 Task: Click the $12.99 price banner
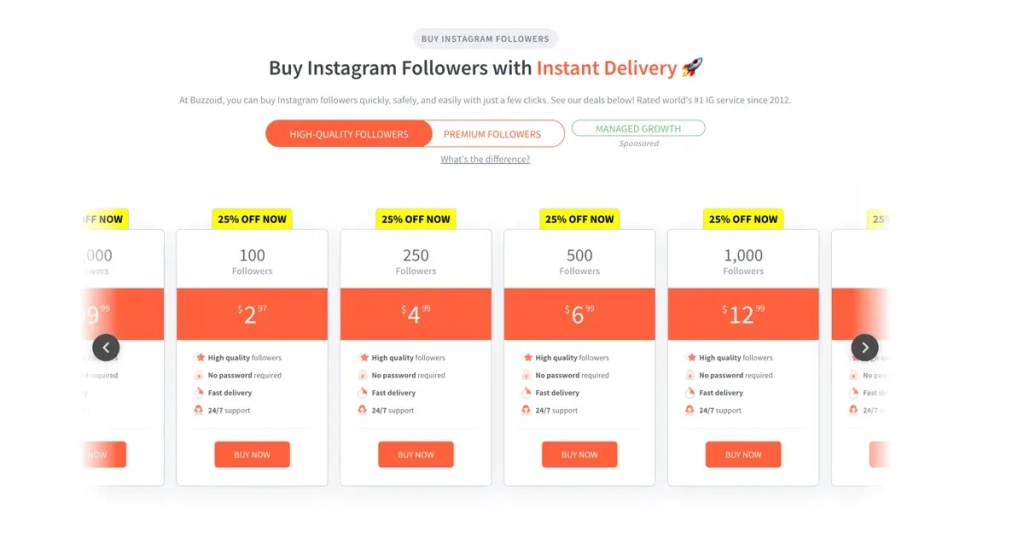(743, 314)
